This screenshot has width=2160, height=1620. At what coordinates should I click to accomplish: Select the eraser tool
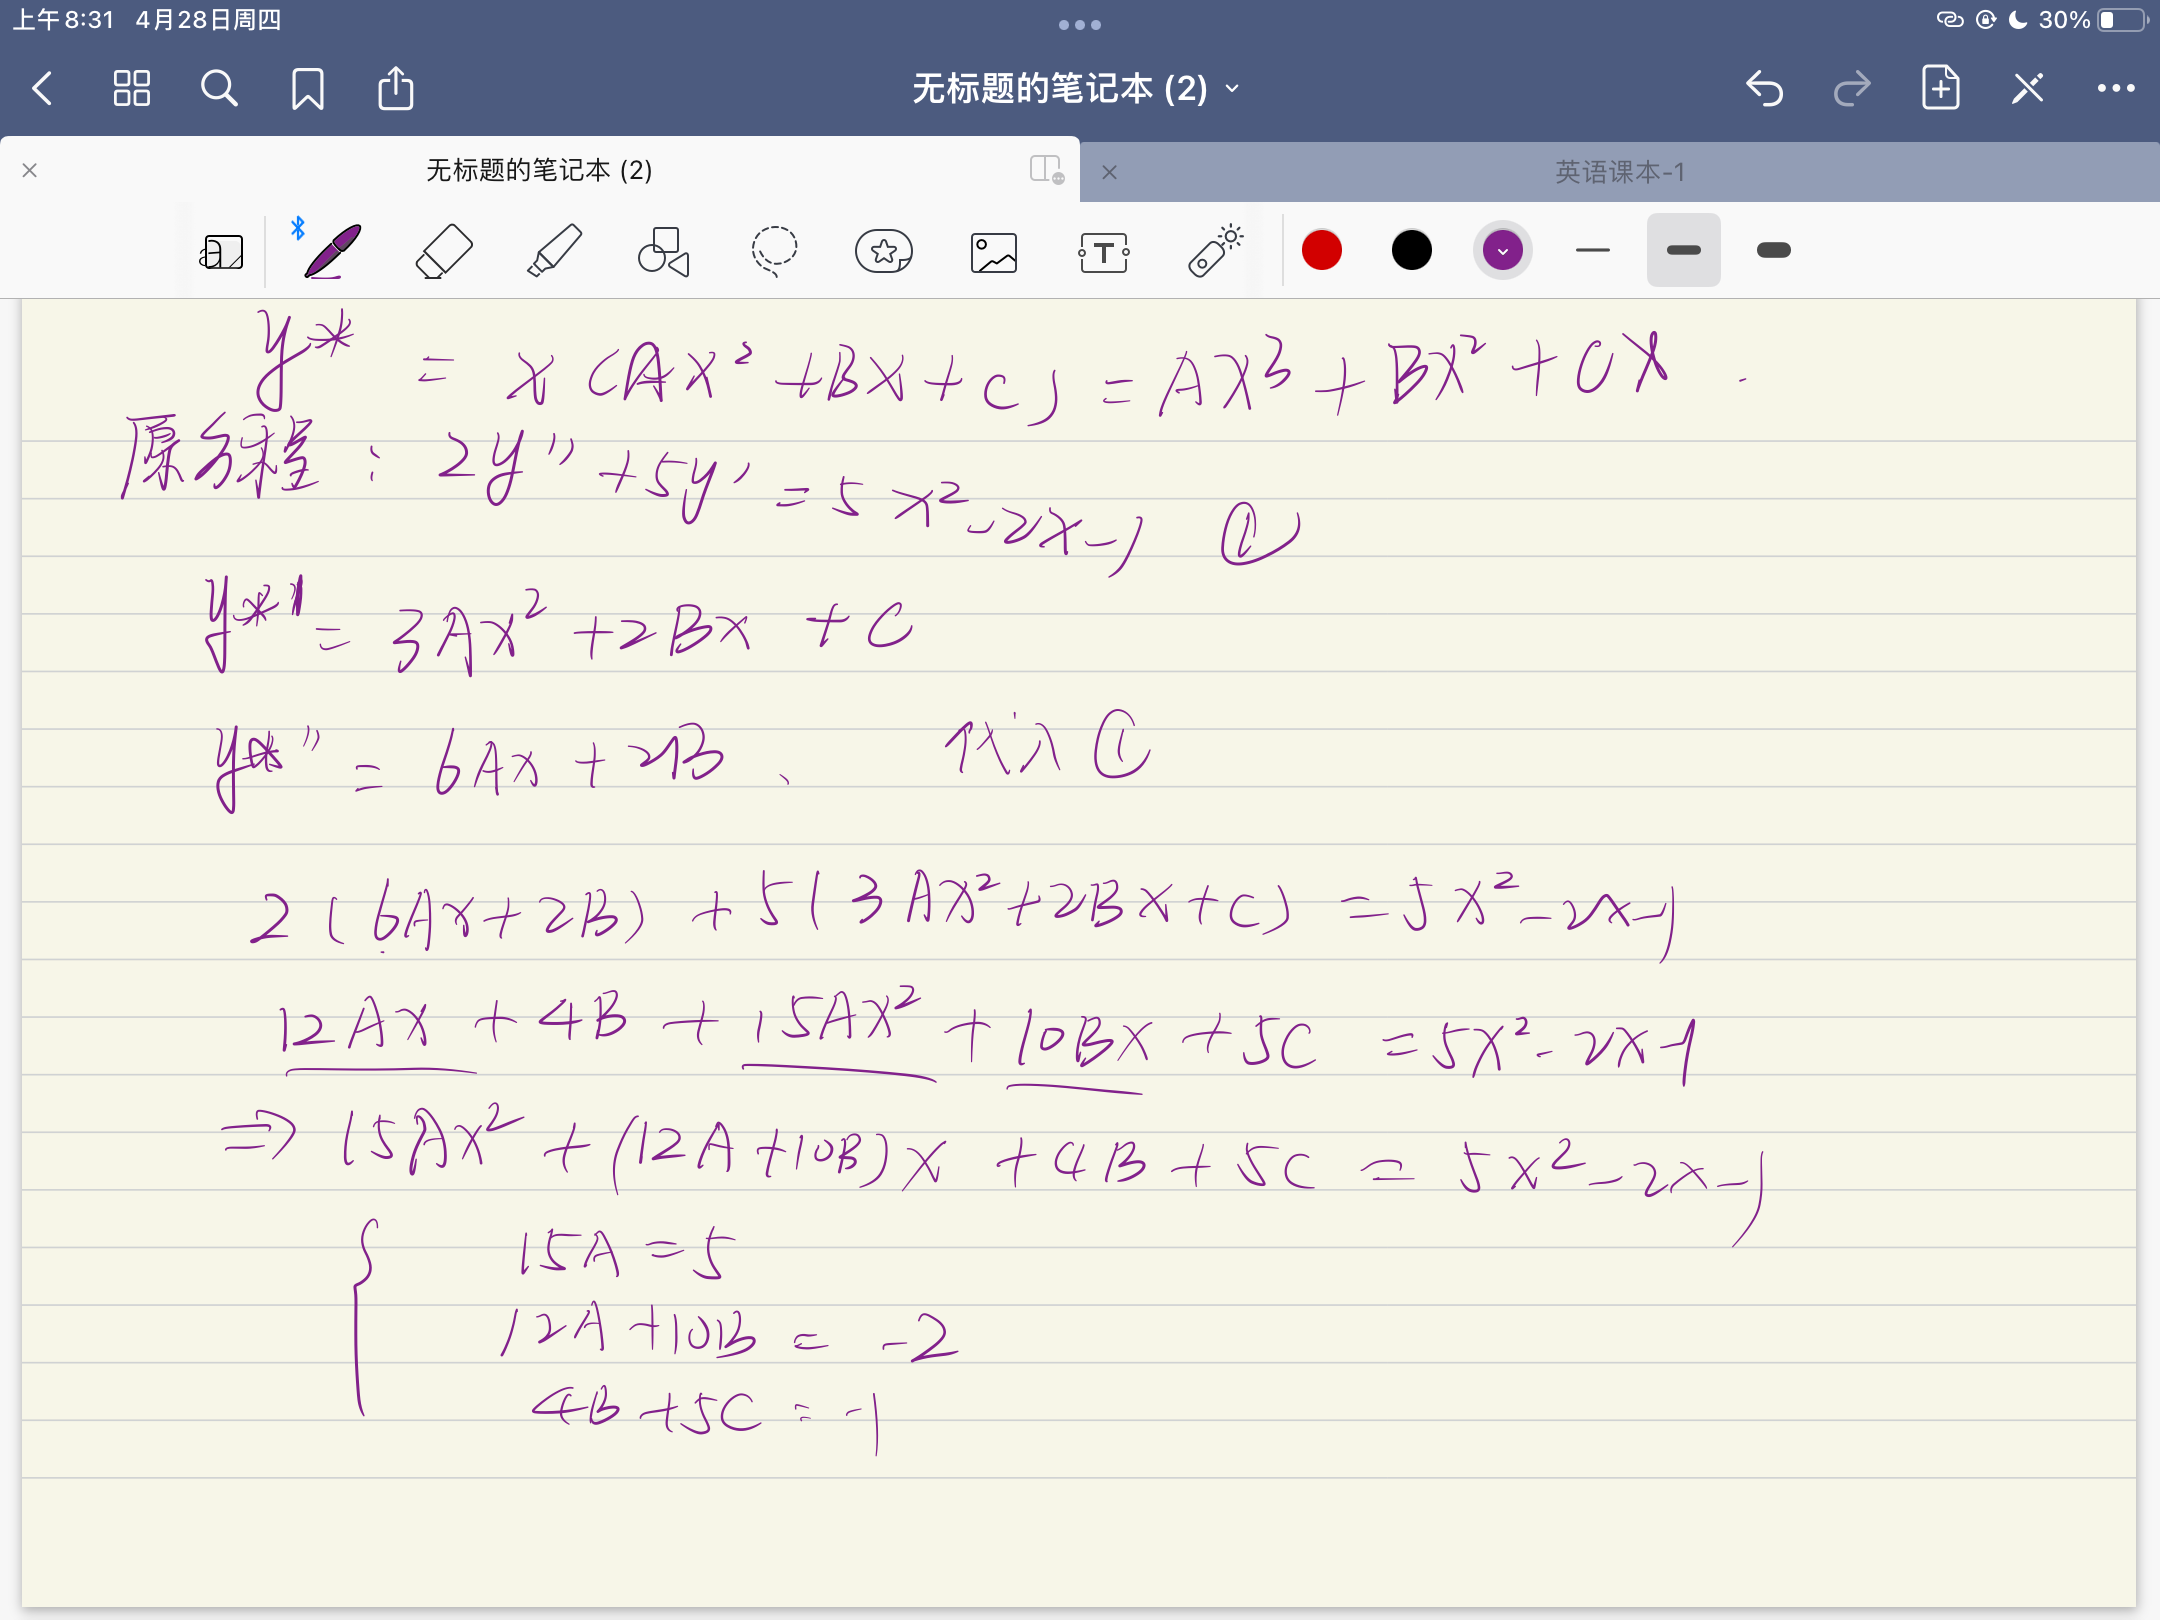pyautogui.click(x=443, y=251)
